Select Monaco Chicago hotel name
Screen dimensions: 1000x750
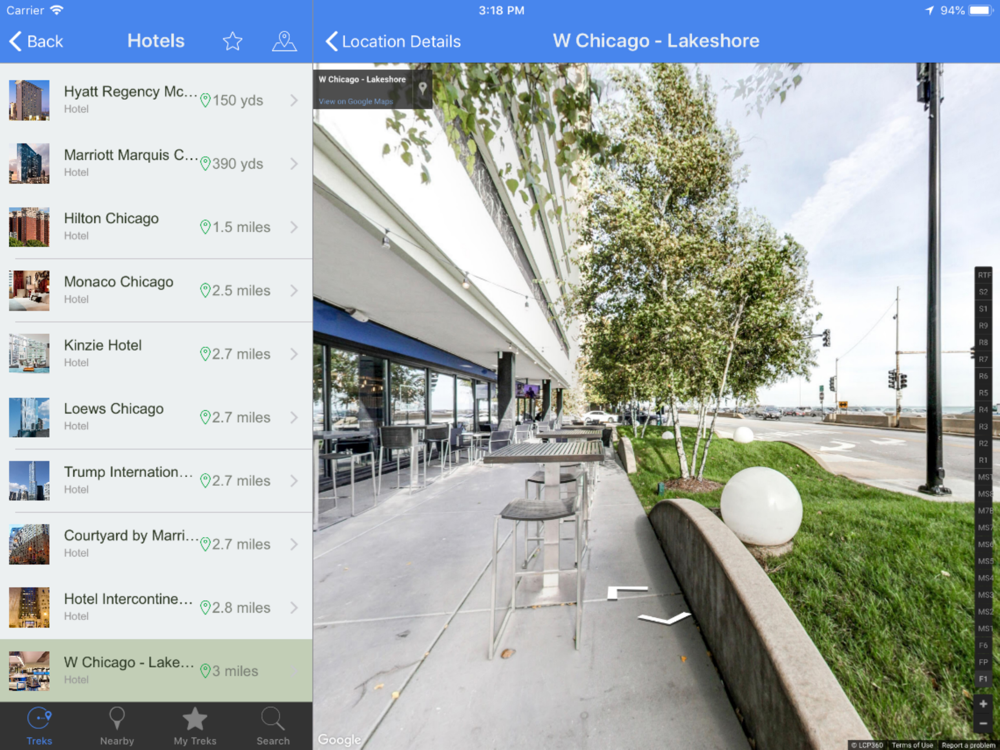pos(119,282)
